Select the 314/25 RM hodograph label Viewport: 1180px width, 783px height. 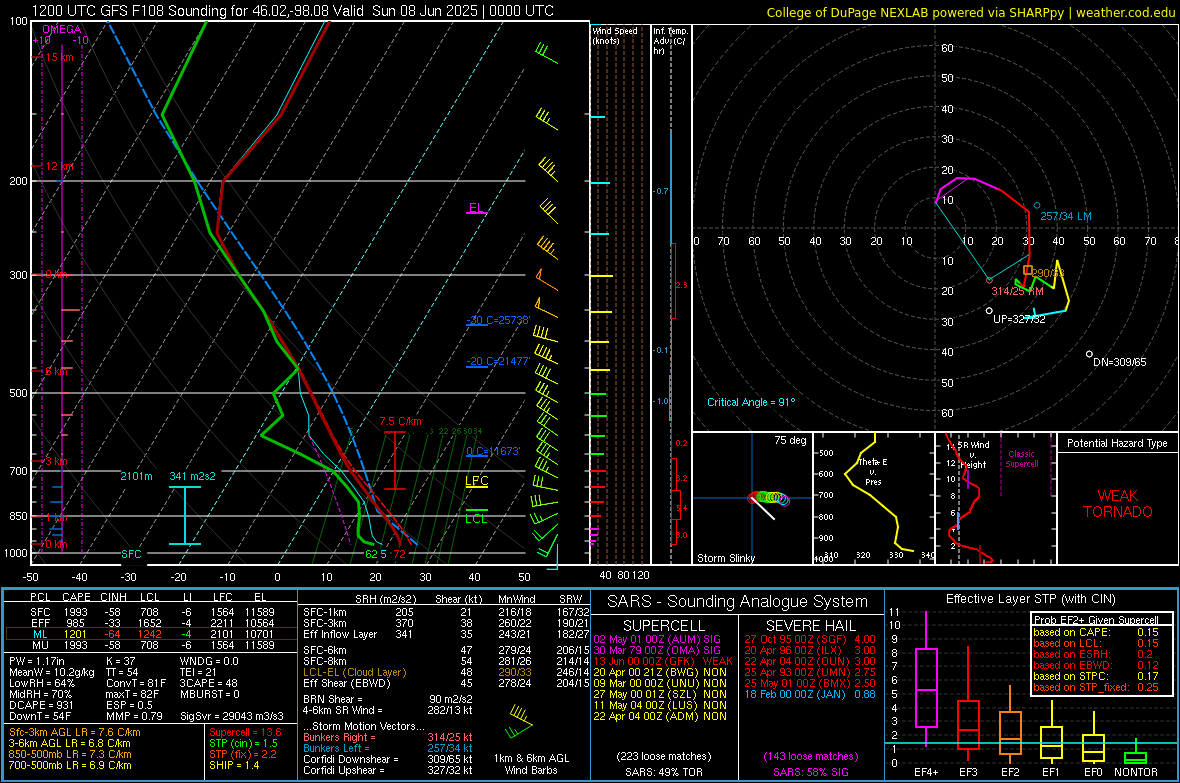pyautogui.click(x=1017, y=291)
